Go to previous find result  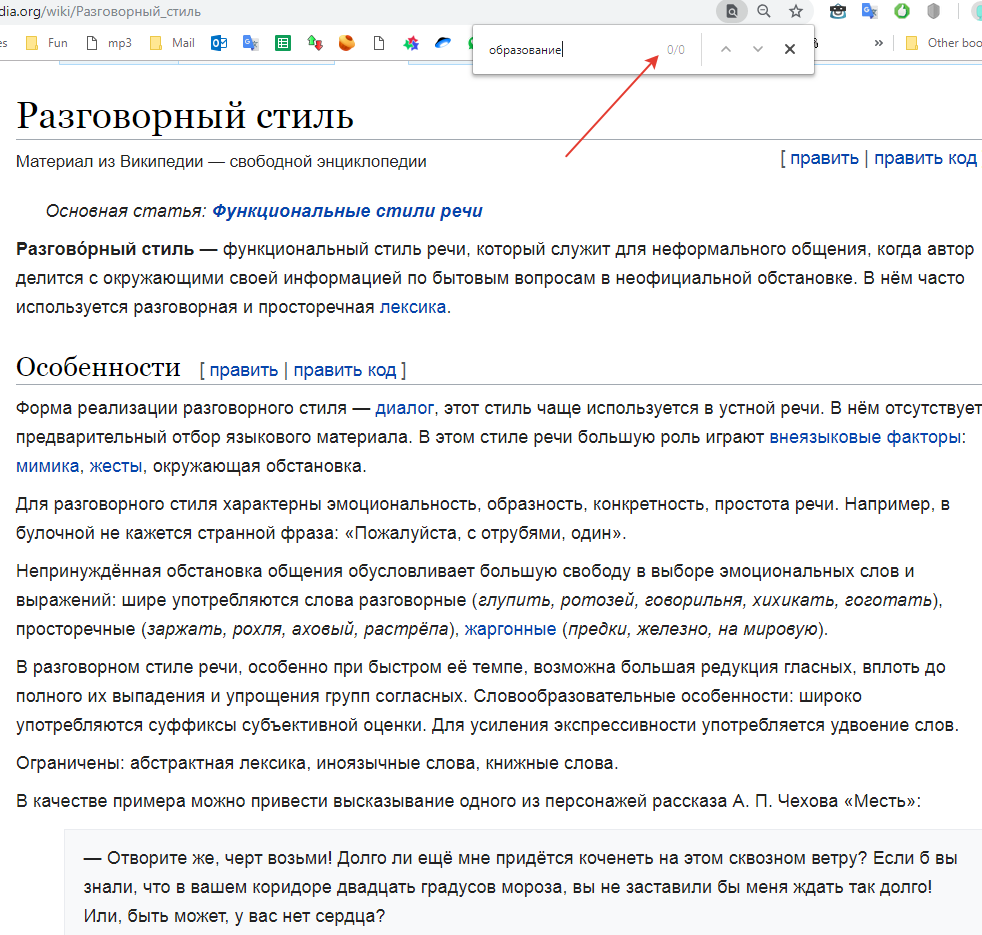coord(726,49)
